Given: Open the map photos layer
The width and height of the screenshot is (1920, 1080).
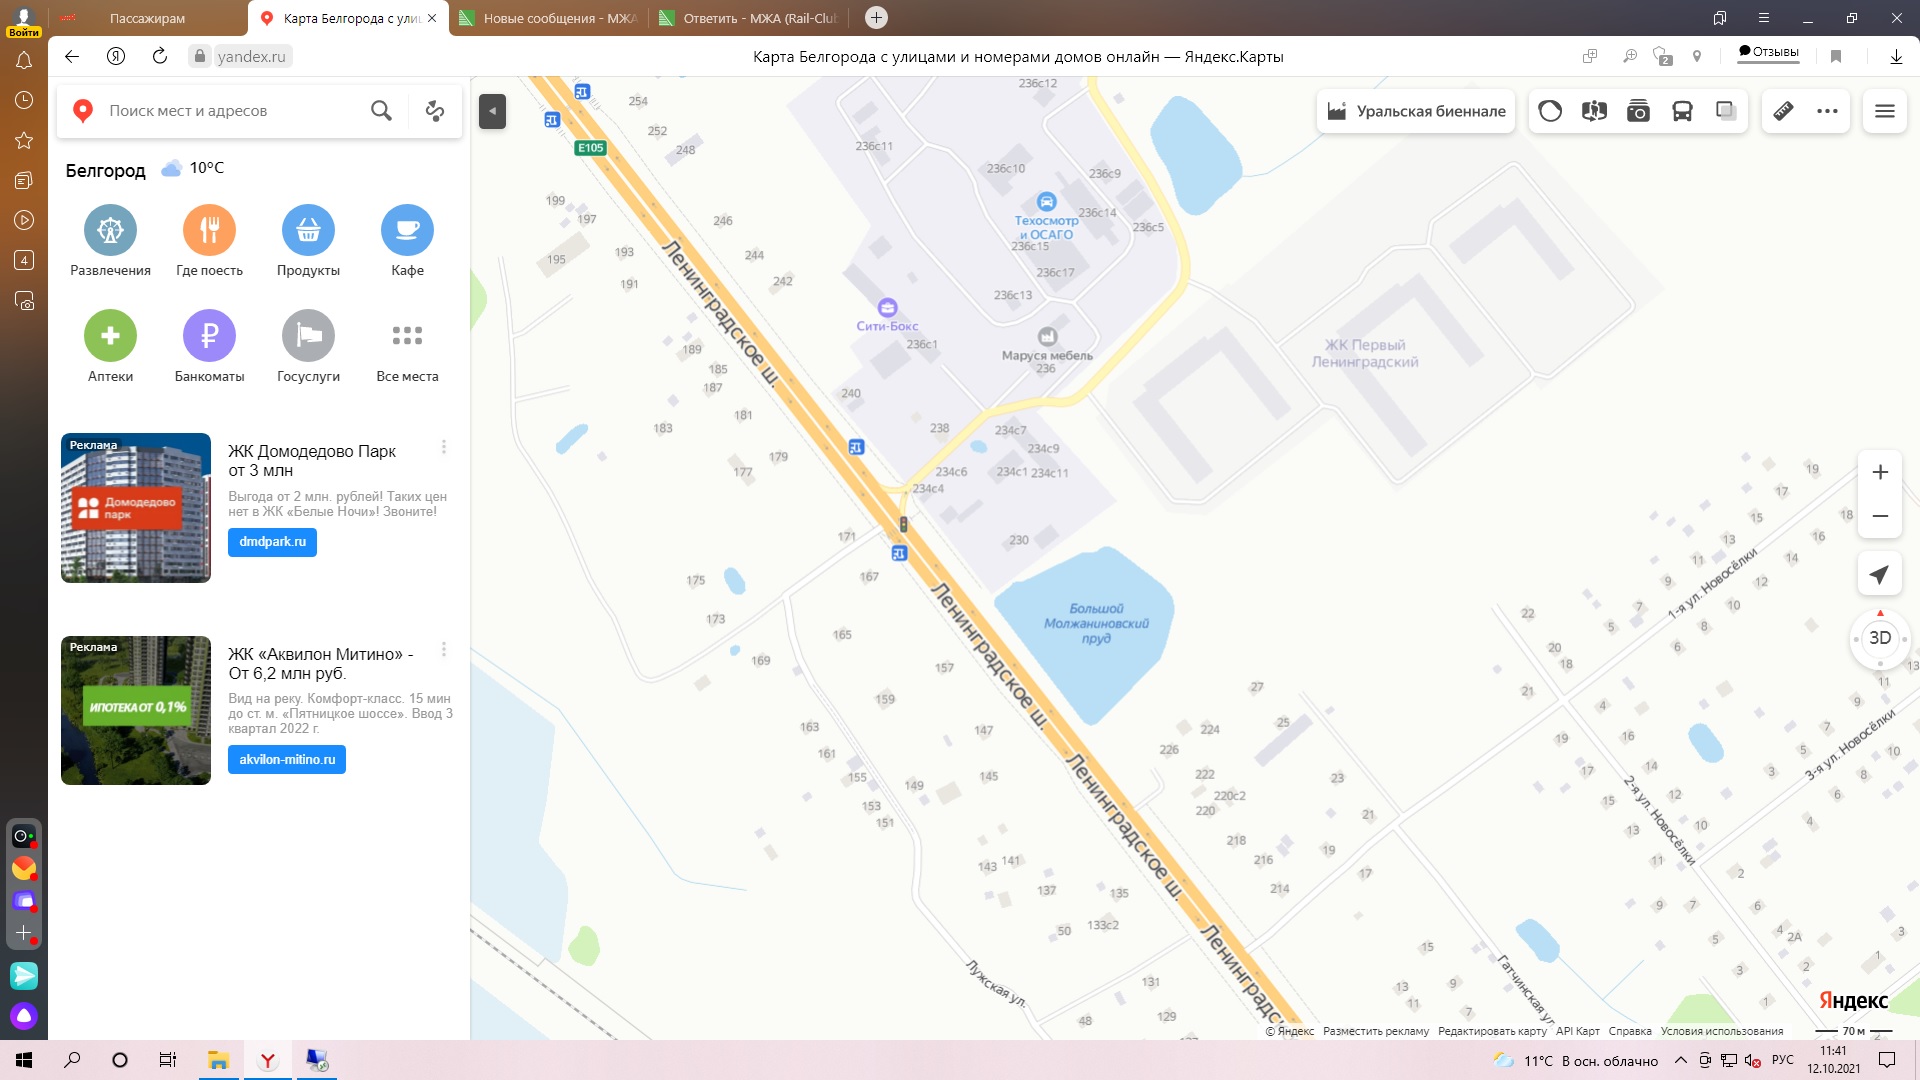Looking at the screenshot, I should [1638, 111].
